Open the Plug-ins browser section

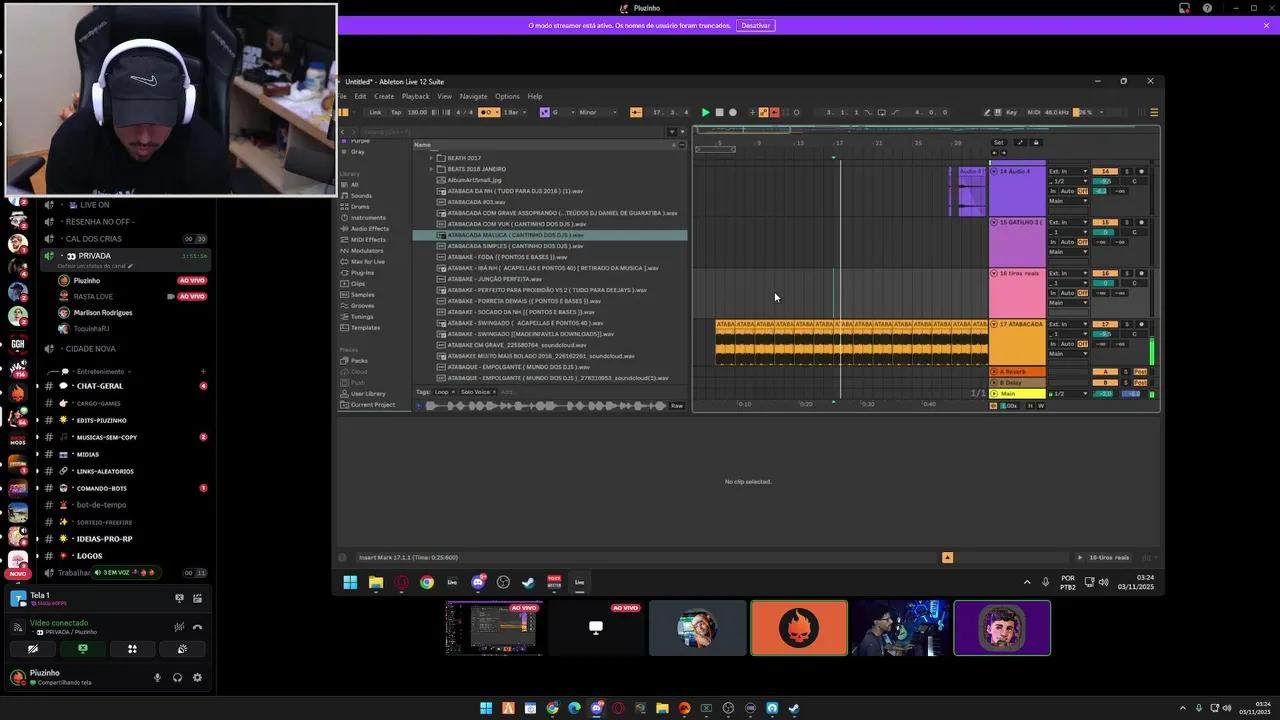(x=361, y=272)
